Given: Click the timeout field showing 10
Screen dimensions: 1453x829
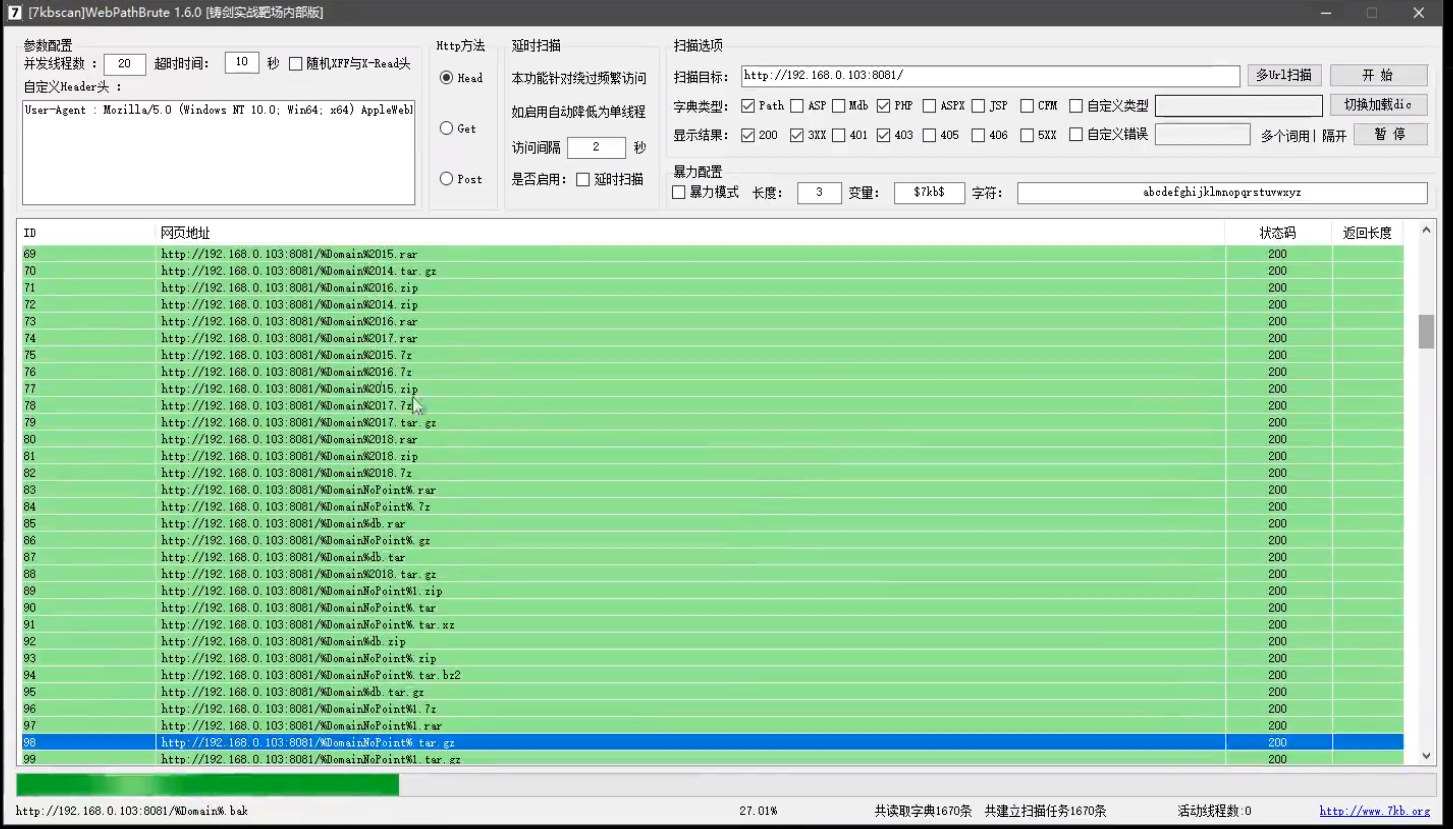Looking at the screenshot, I should pos(242,63).
